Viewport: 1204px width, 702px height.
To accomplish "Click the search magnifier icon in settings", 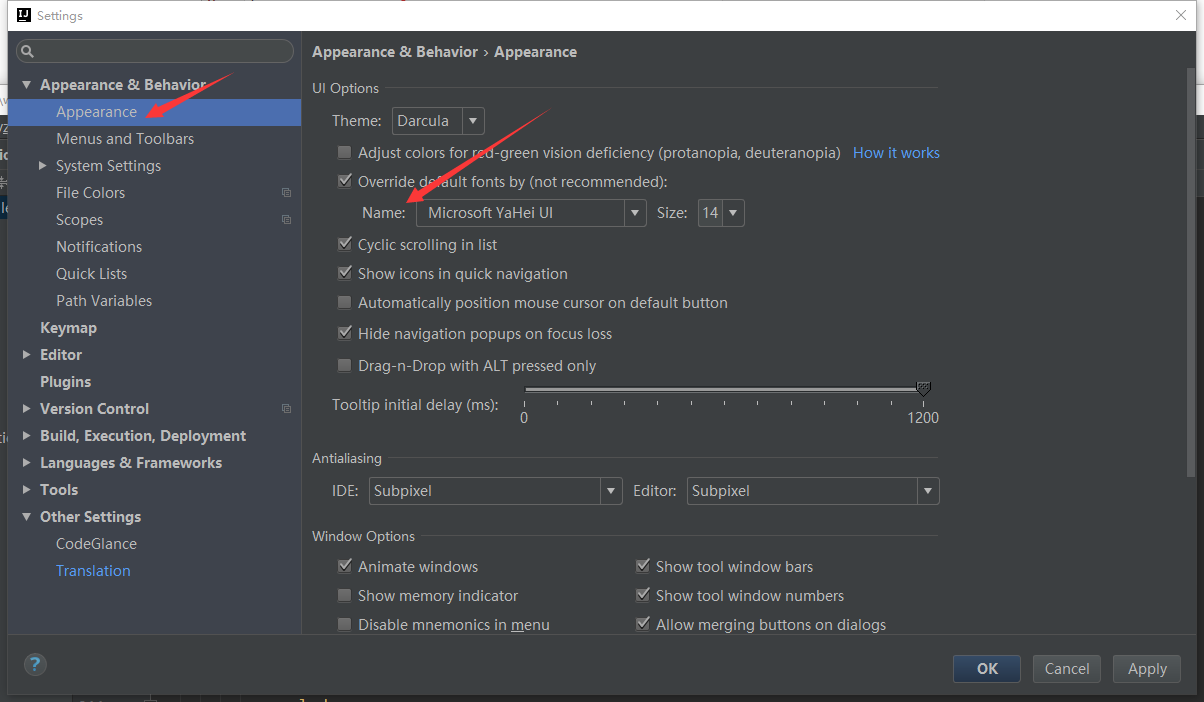I will point(27,51).
